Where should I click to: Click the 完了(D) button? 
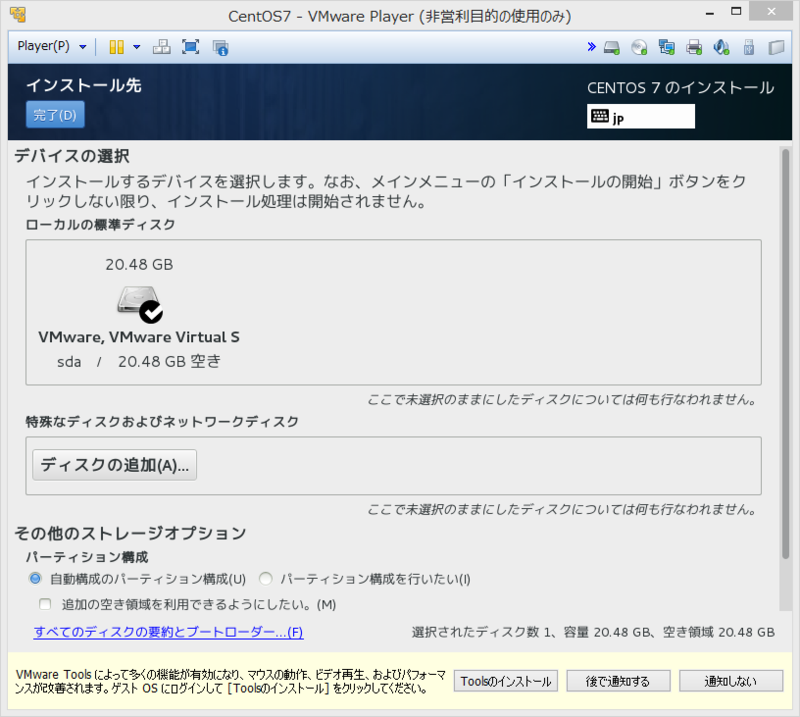click(54, 115)
